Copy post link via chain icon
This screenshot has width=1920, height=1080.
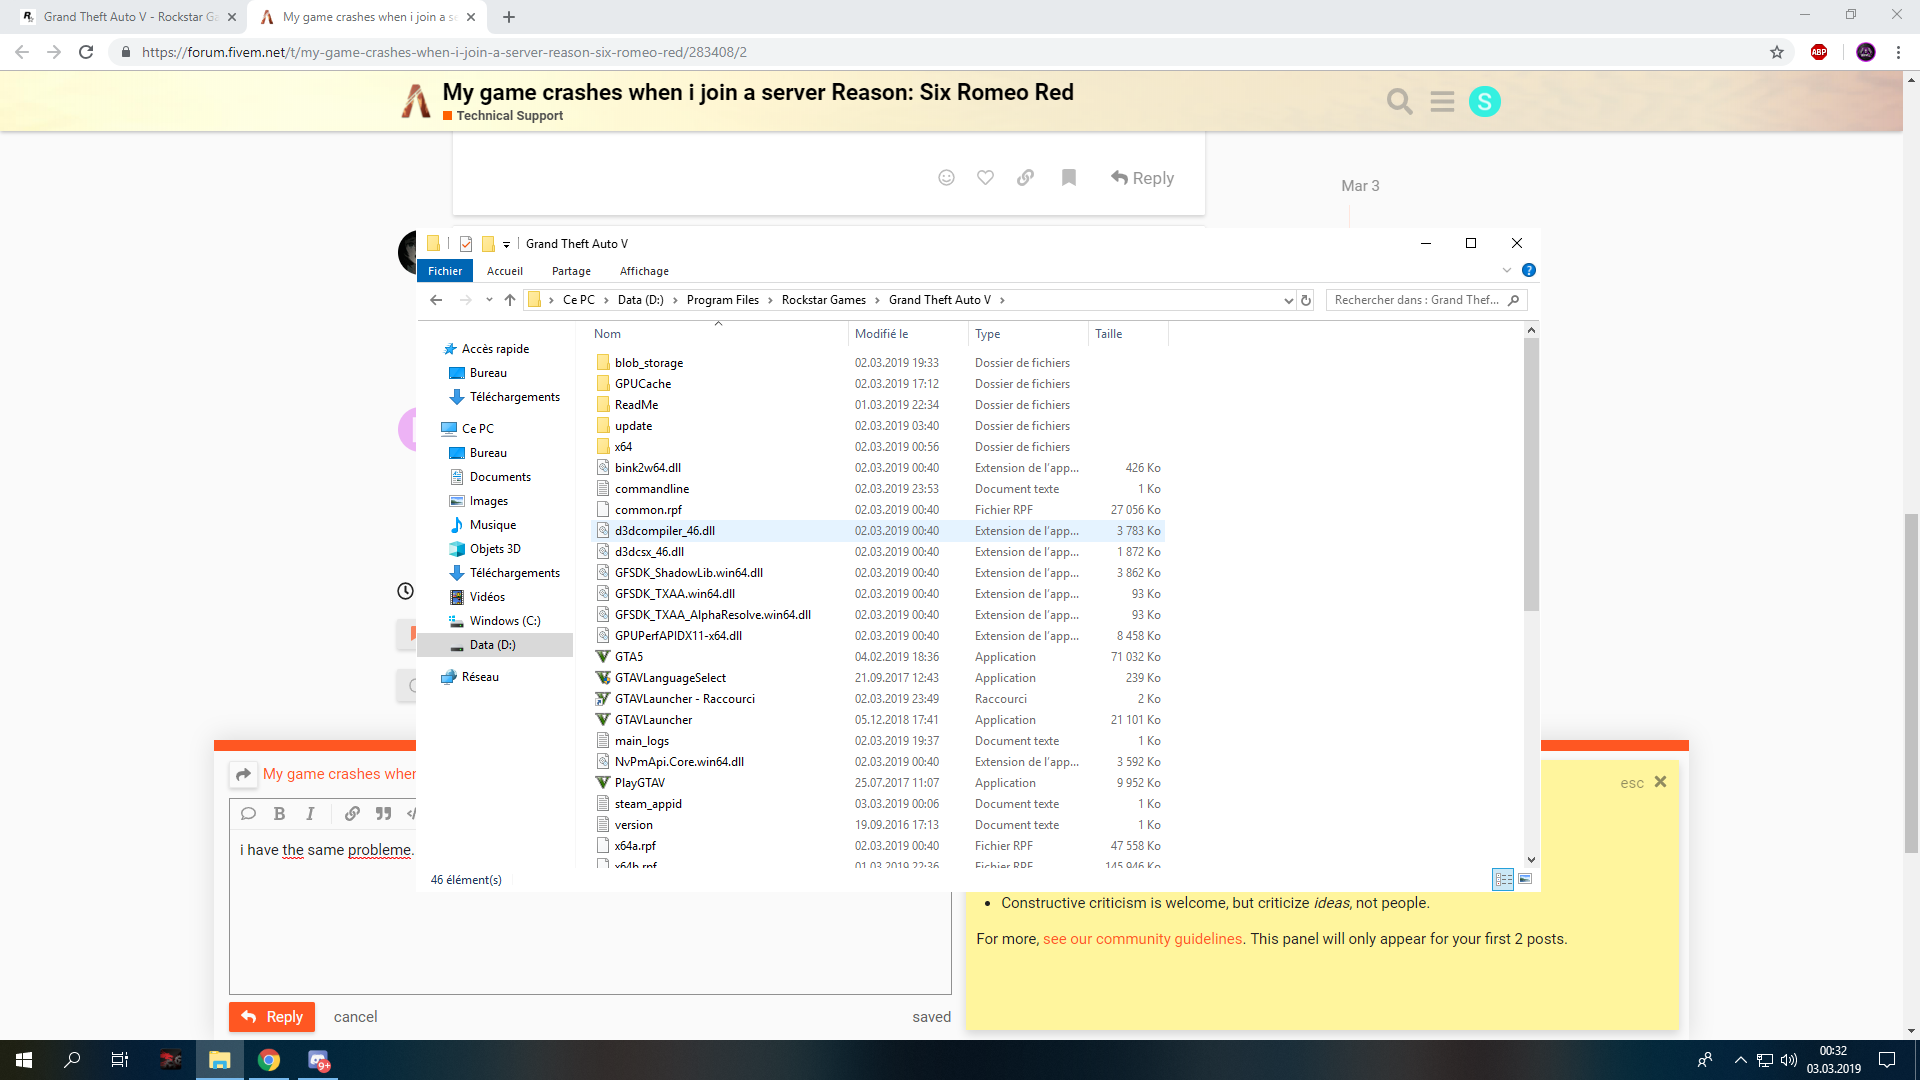click(x=1025, y=177)
